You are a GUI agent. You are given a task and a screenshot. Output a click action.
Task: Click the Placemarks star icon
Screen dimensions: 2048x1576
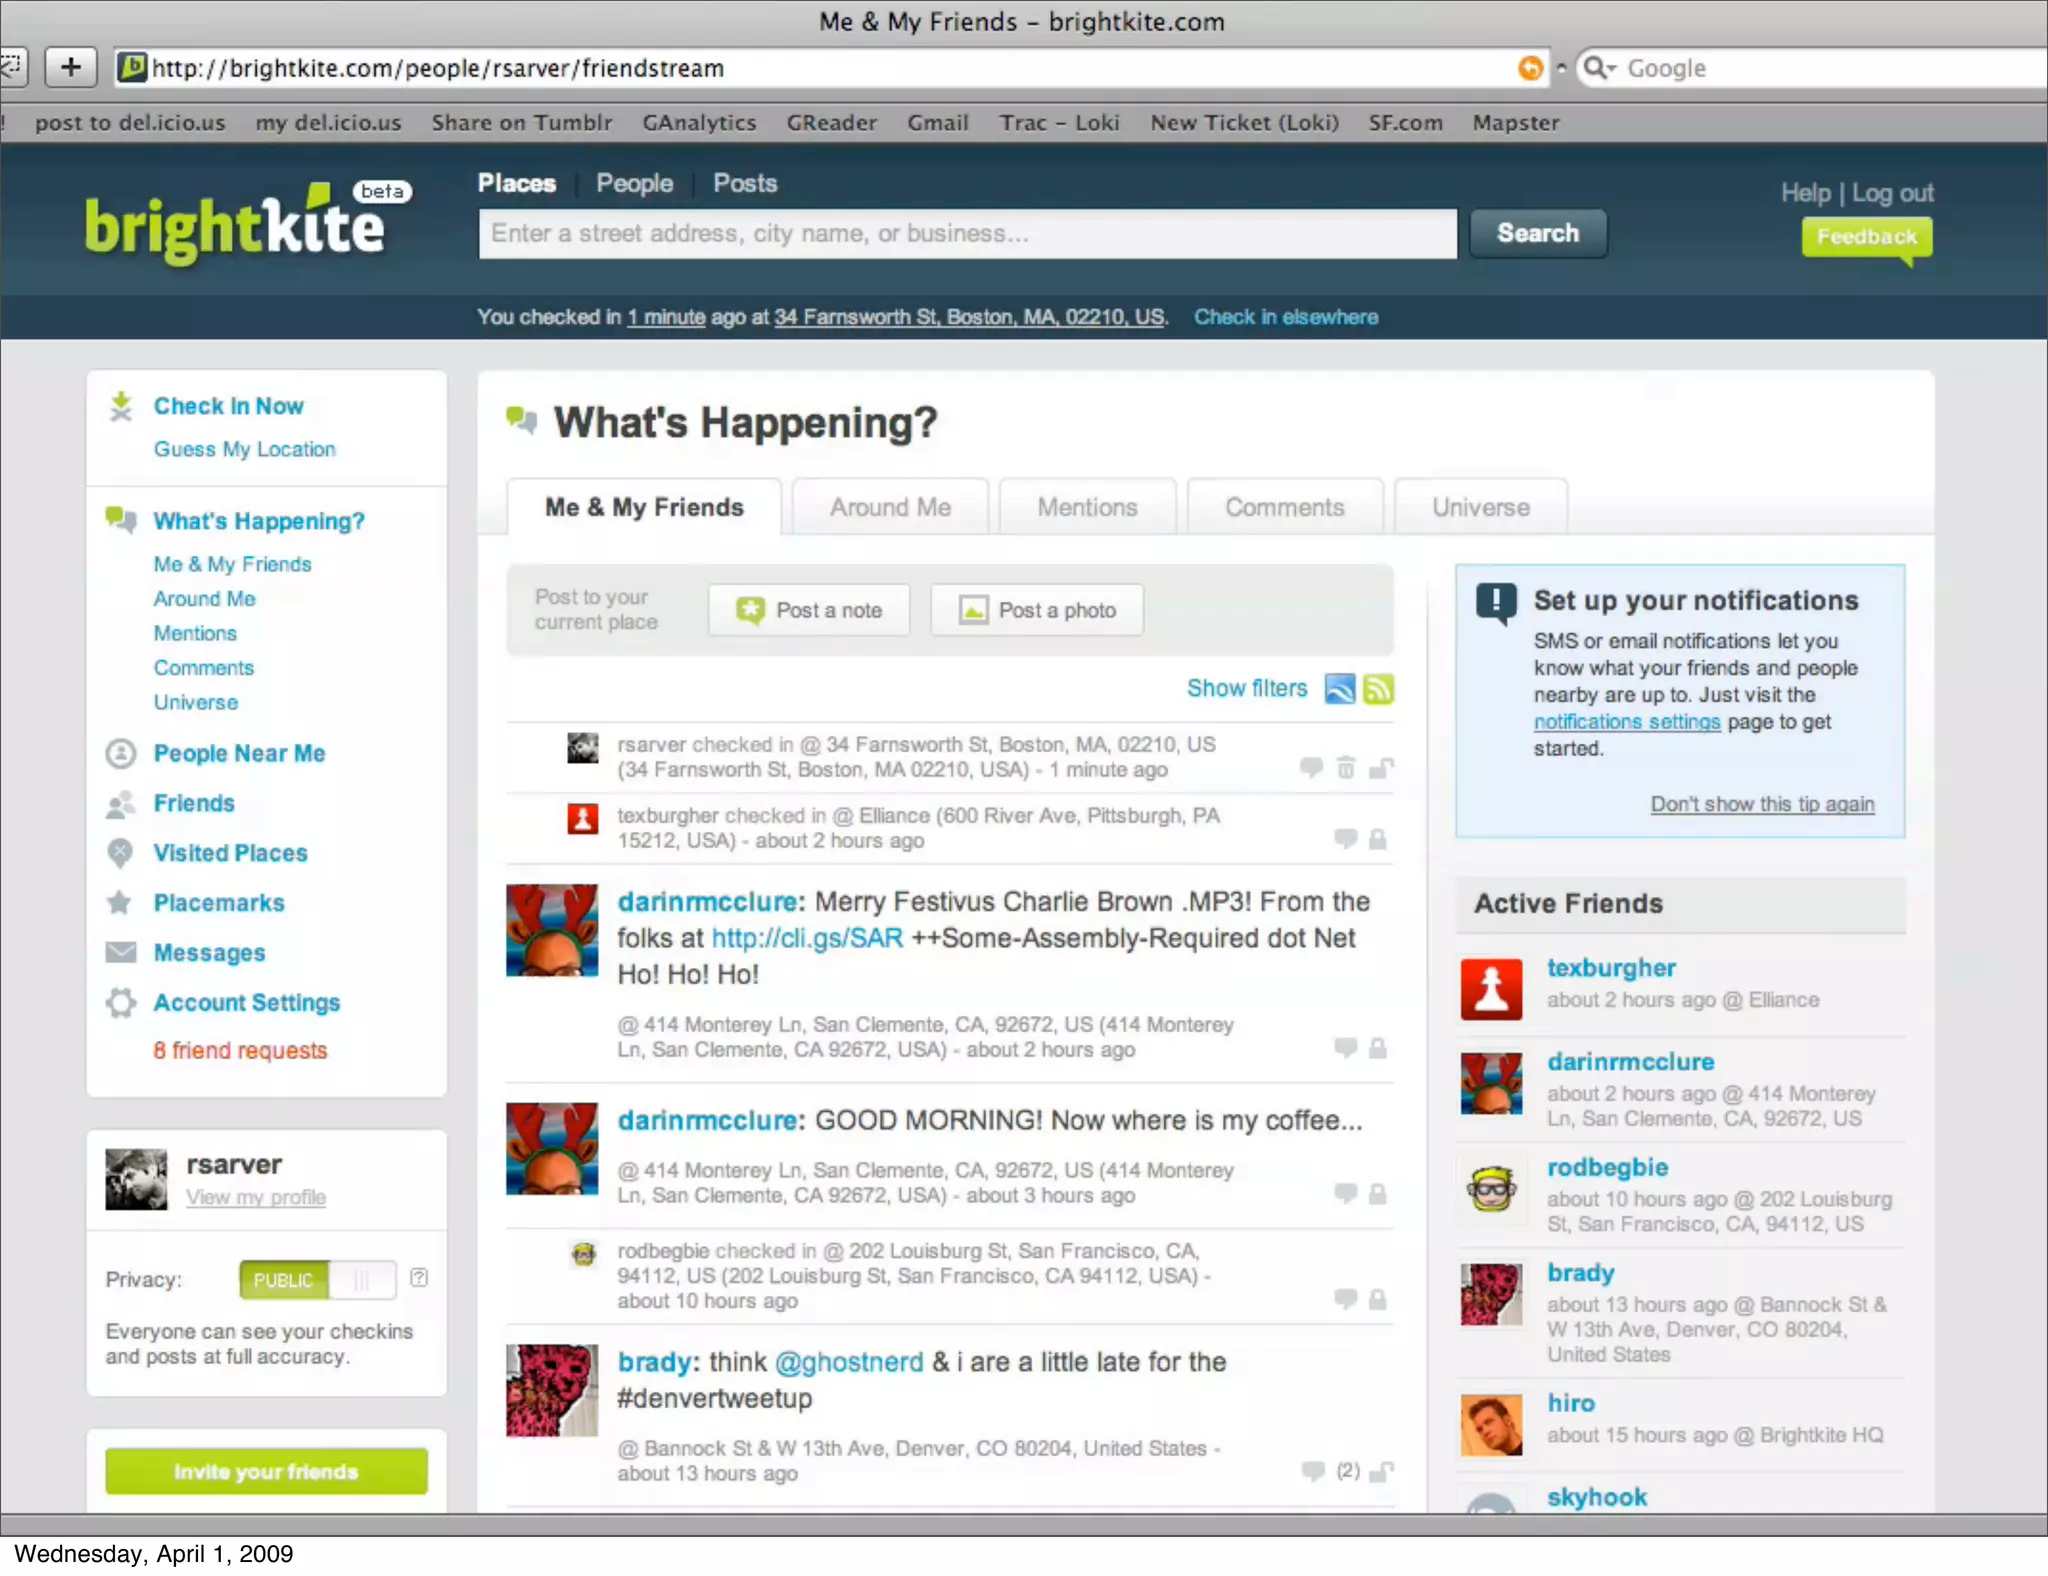[x=119, y=902]
